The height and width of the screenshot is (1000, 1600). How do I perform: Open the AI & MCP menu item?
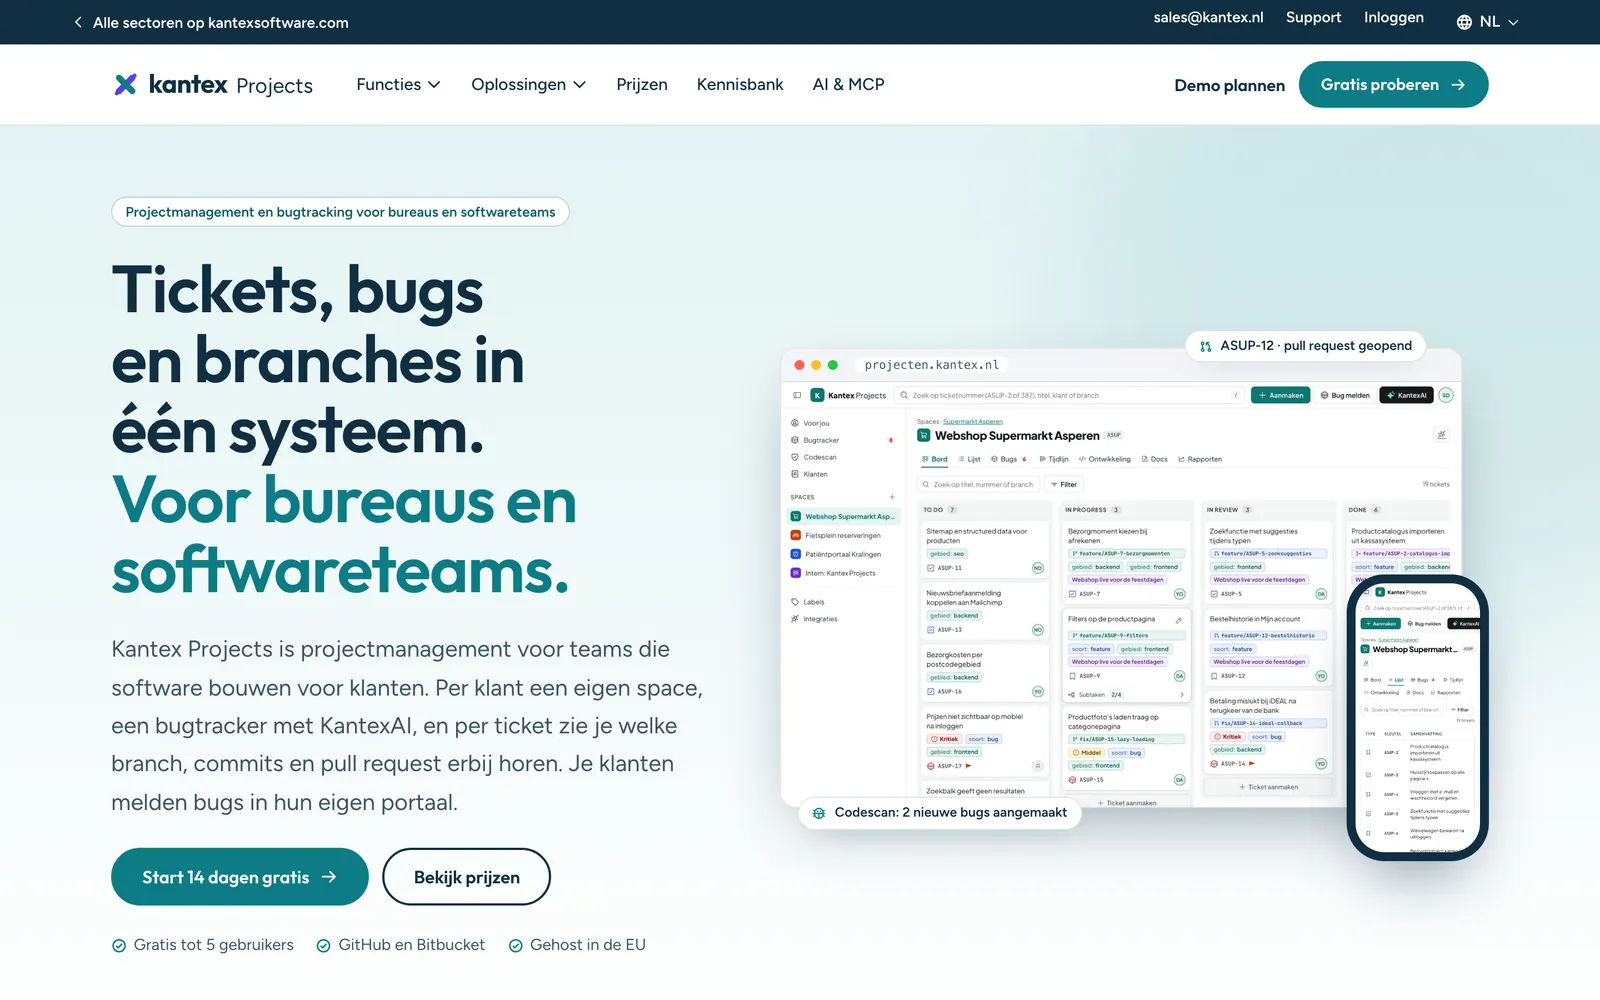[x=849, y=84]
